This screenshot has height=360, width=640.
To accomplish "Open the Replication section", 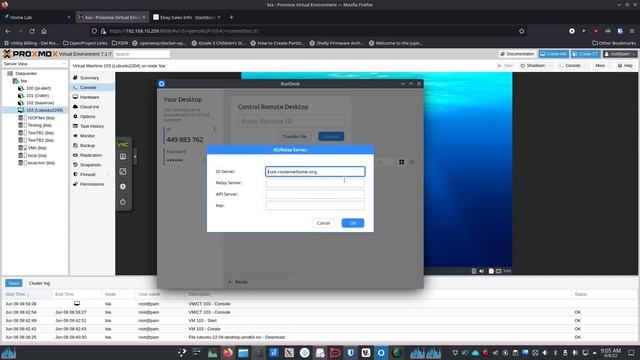I will [91, 155].
